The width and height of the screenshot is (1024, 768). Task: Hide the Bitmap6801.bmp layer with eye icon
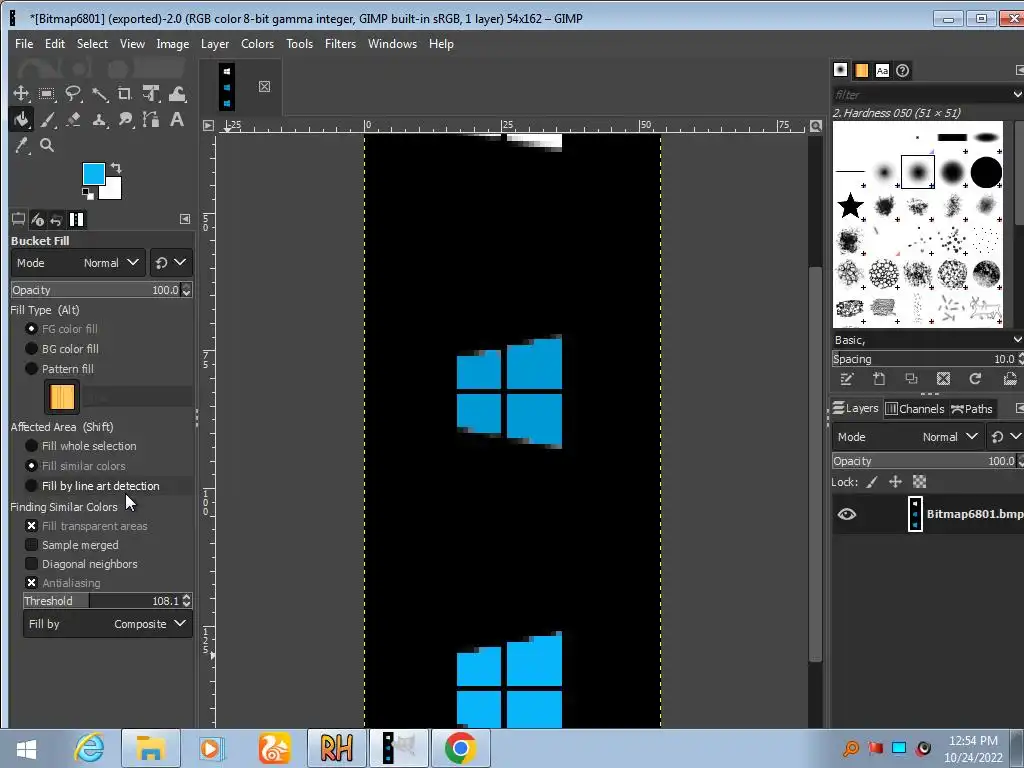tap(847, 514)
